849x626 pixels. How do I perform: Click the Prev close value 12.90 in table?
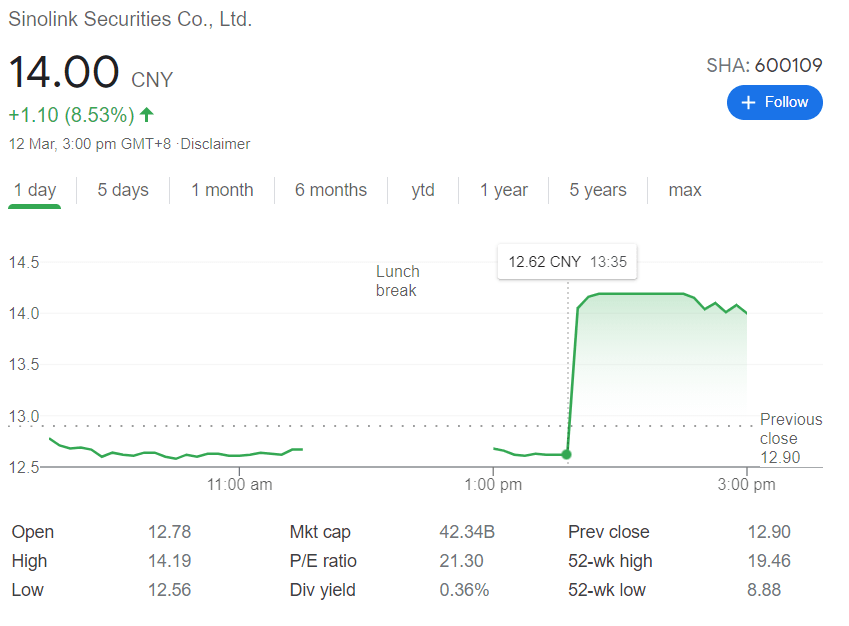pyautogui.click(x=769, y=532)
